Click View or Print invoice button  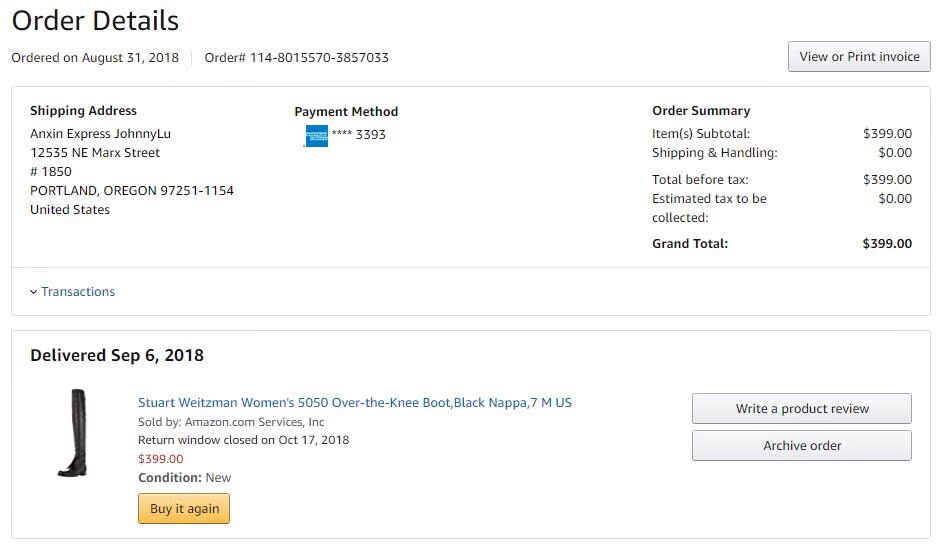click(x=859, y=57)
